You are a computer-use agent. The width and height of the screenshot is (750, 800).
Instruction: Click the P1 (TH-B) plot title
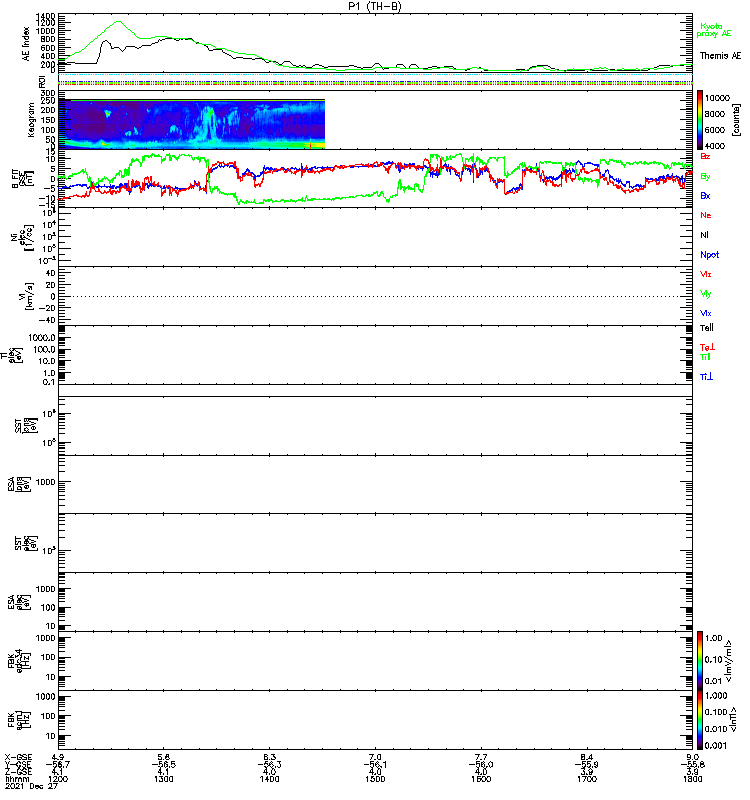pos(376,6)
